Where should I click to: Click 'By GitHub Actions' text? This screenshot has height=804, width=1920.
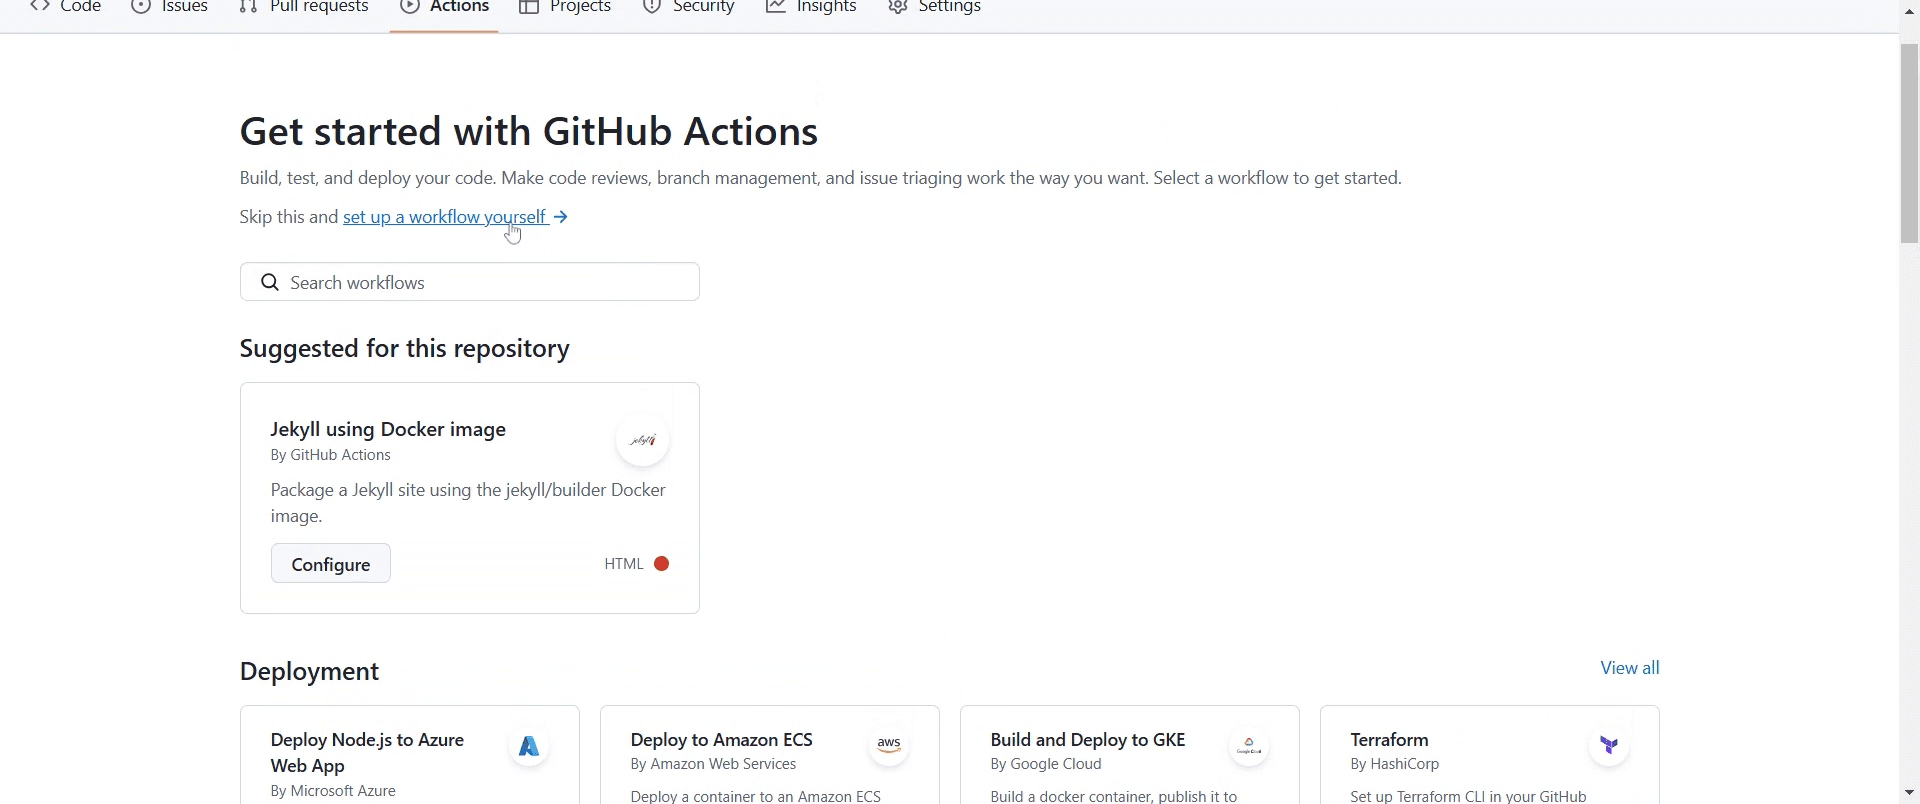coord(331,455)
